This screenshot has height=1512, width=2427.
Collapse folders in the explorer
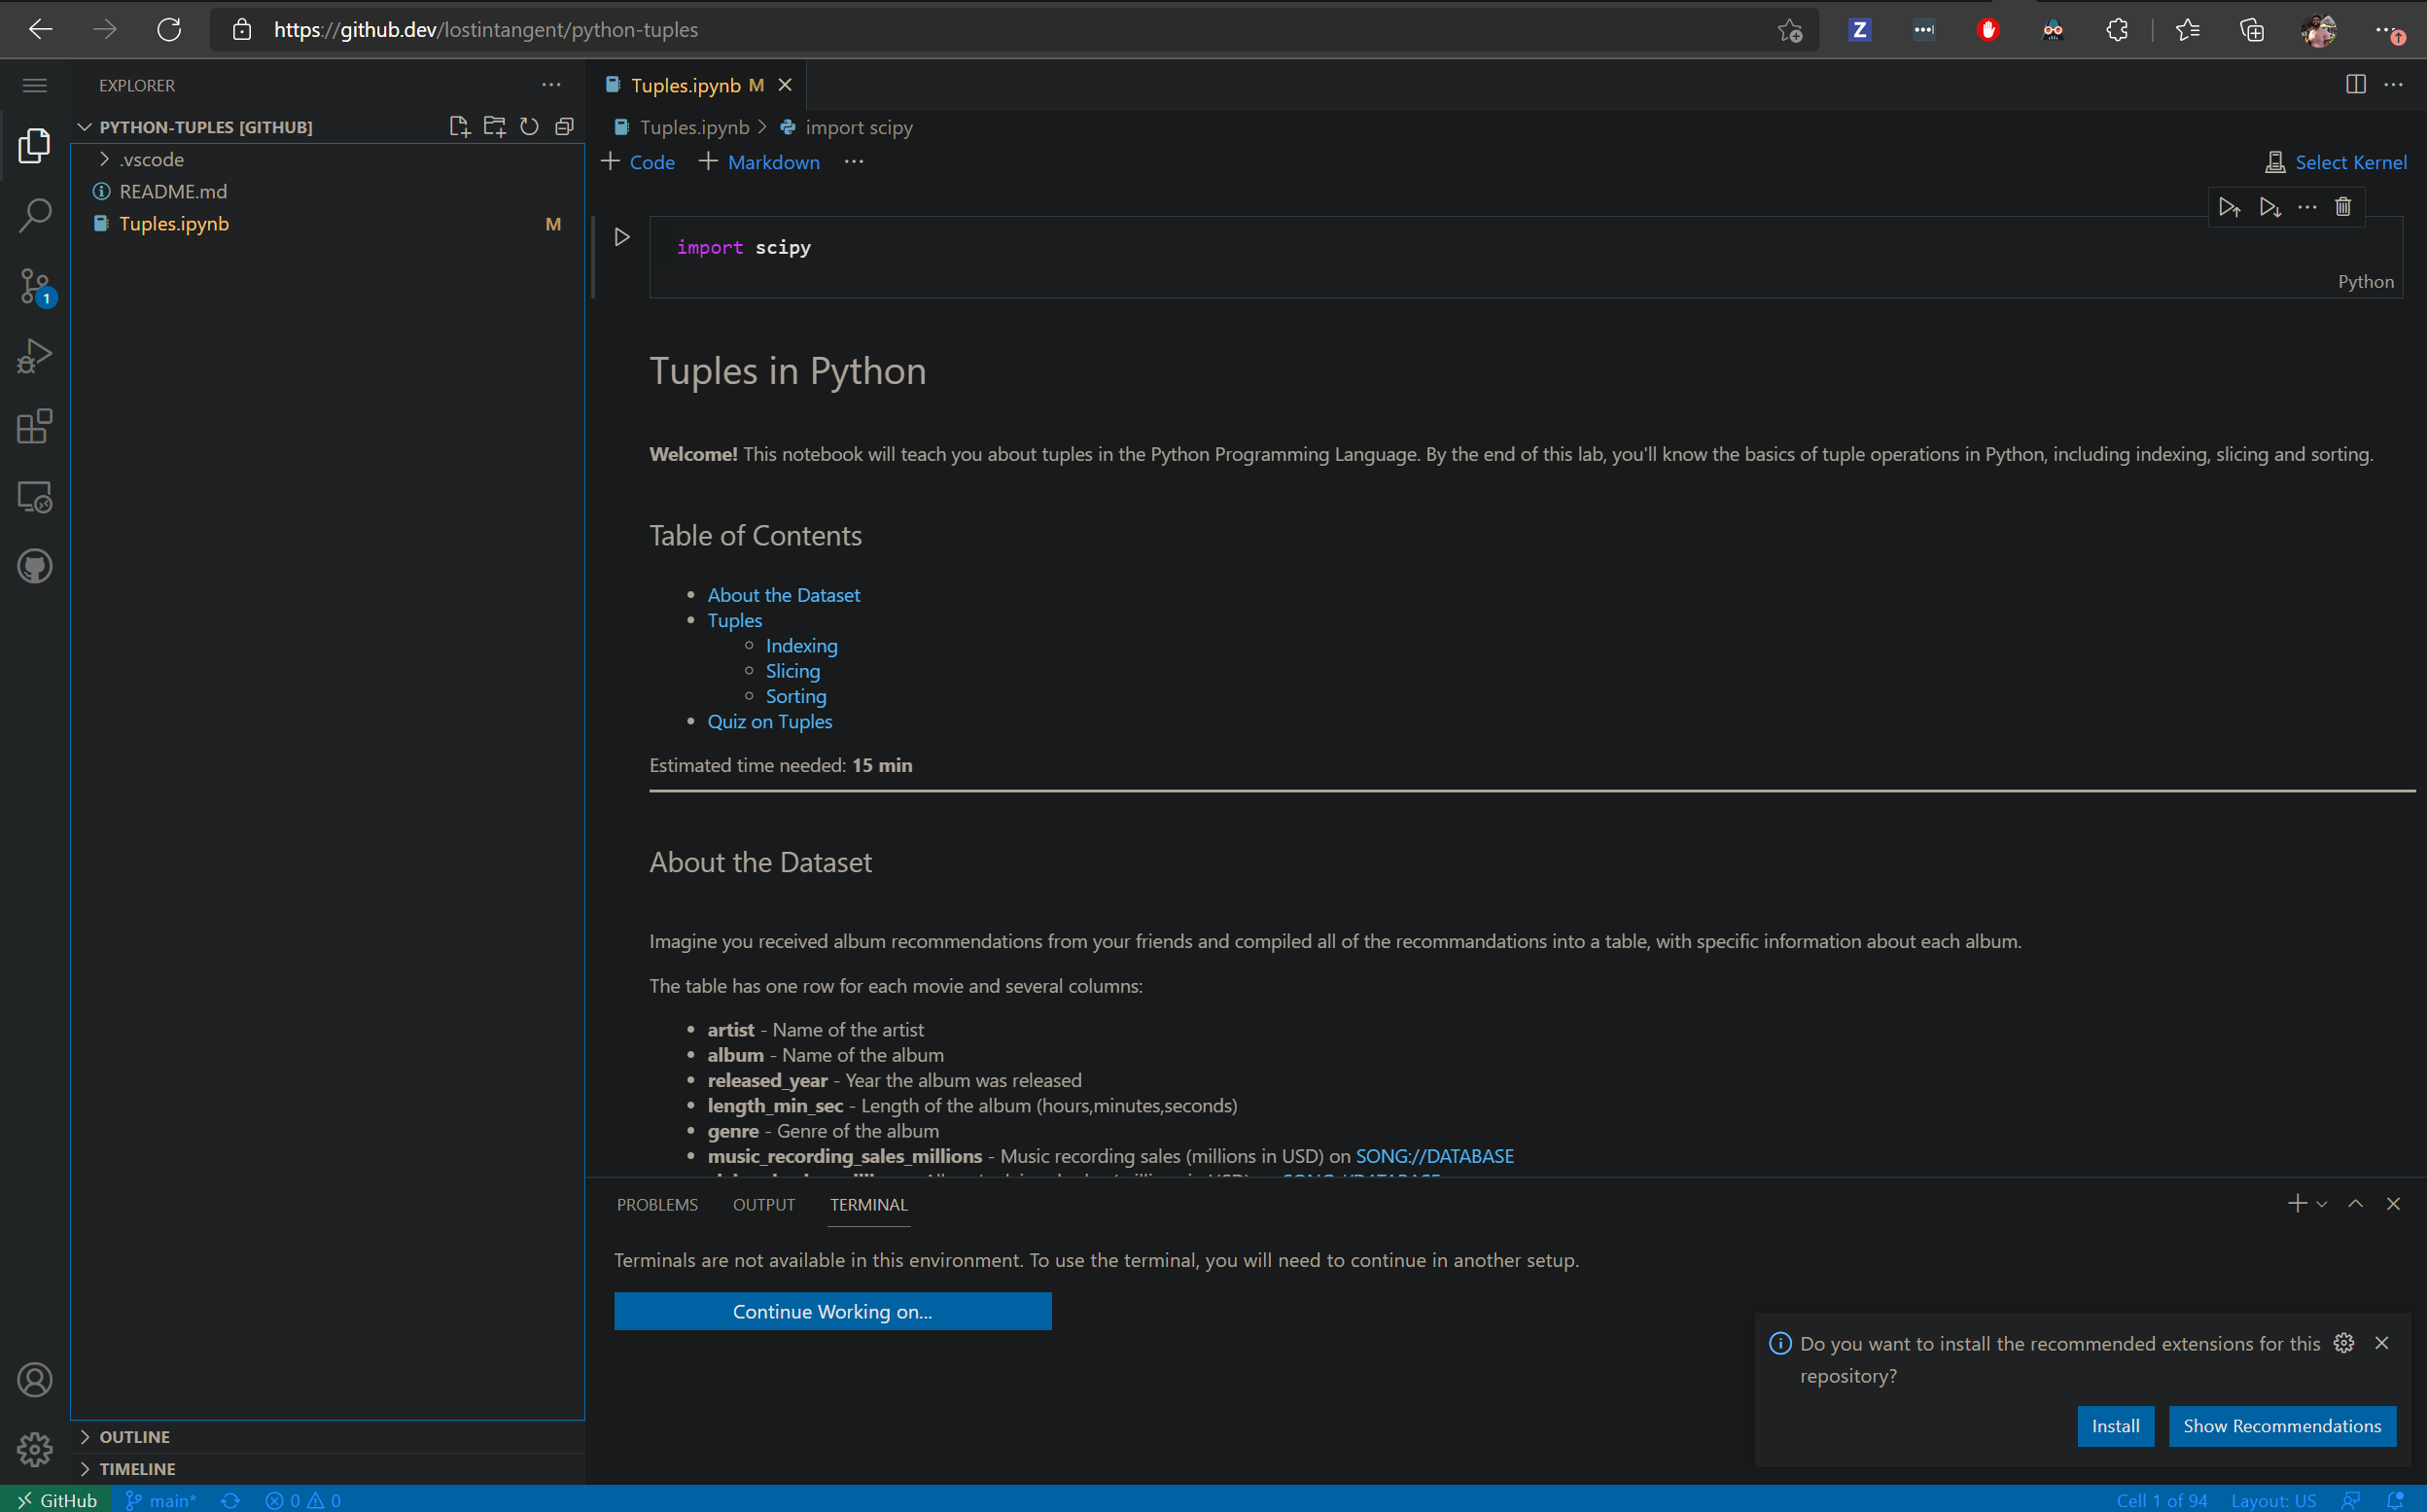pyautogui.click(x=565, y=126)
